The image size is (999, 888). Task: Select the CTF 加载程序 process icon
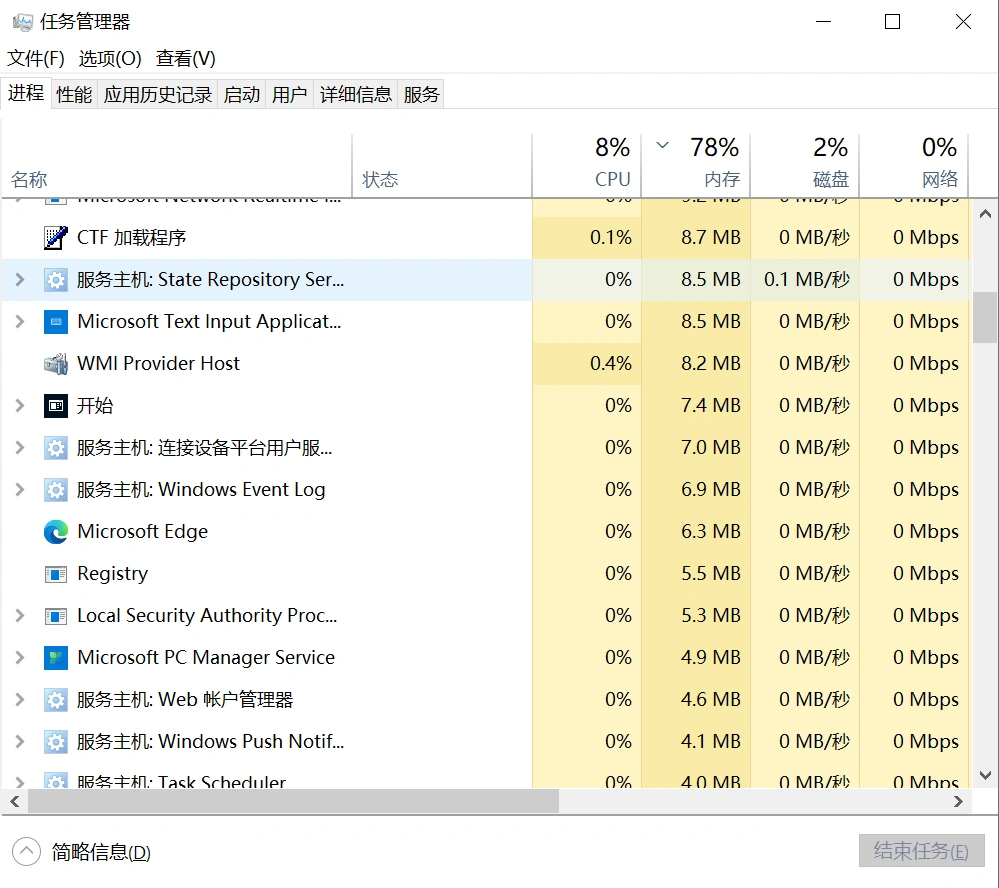tap(56, 237)
